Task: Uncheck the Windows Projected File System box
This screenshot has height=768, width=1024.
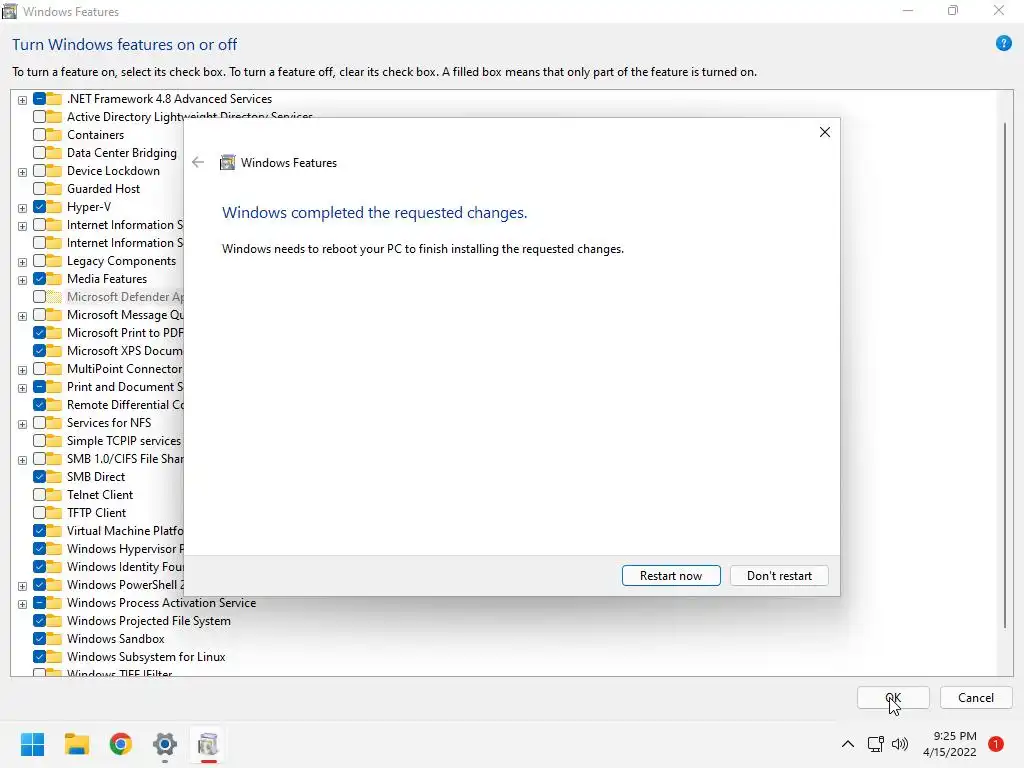Action: [39, 621]
